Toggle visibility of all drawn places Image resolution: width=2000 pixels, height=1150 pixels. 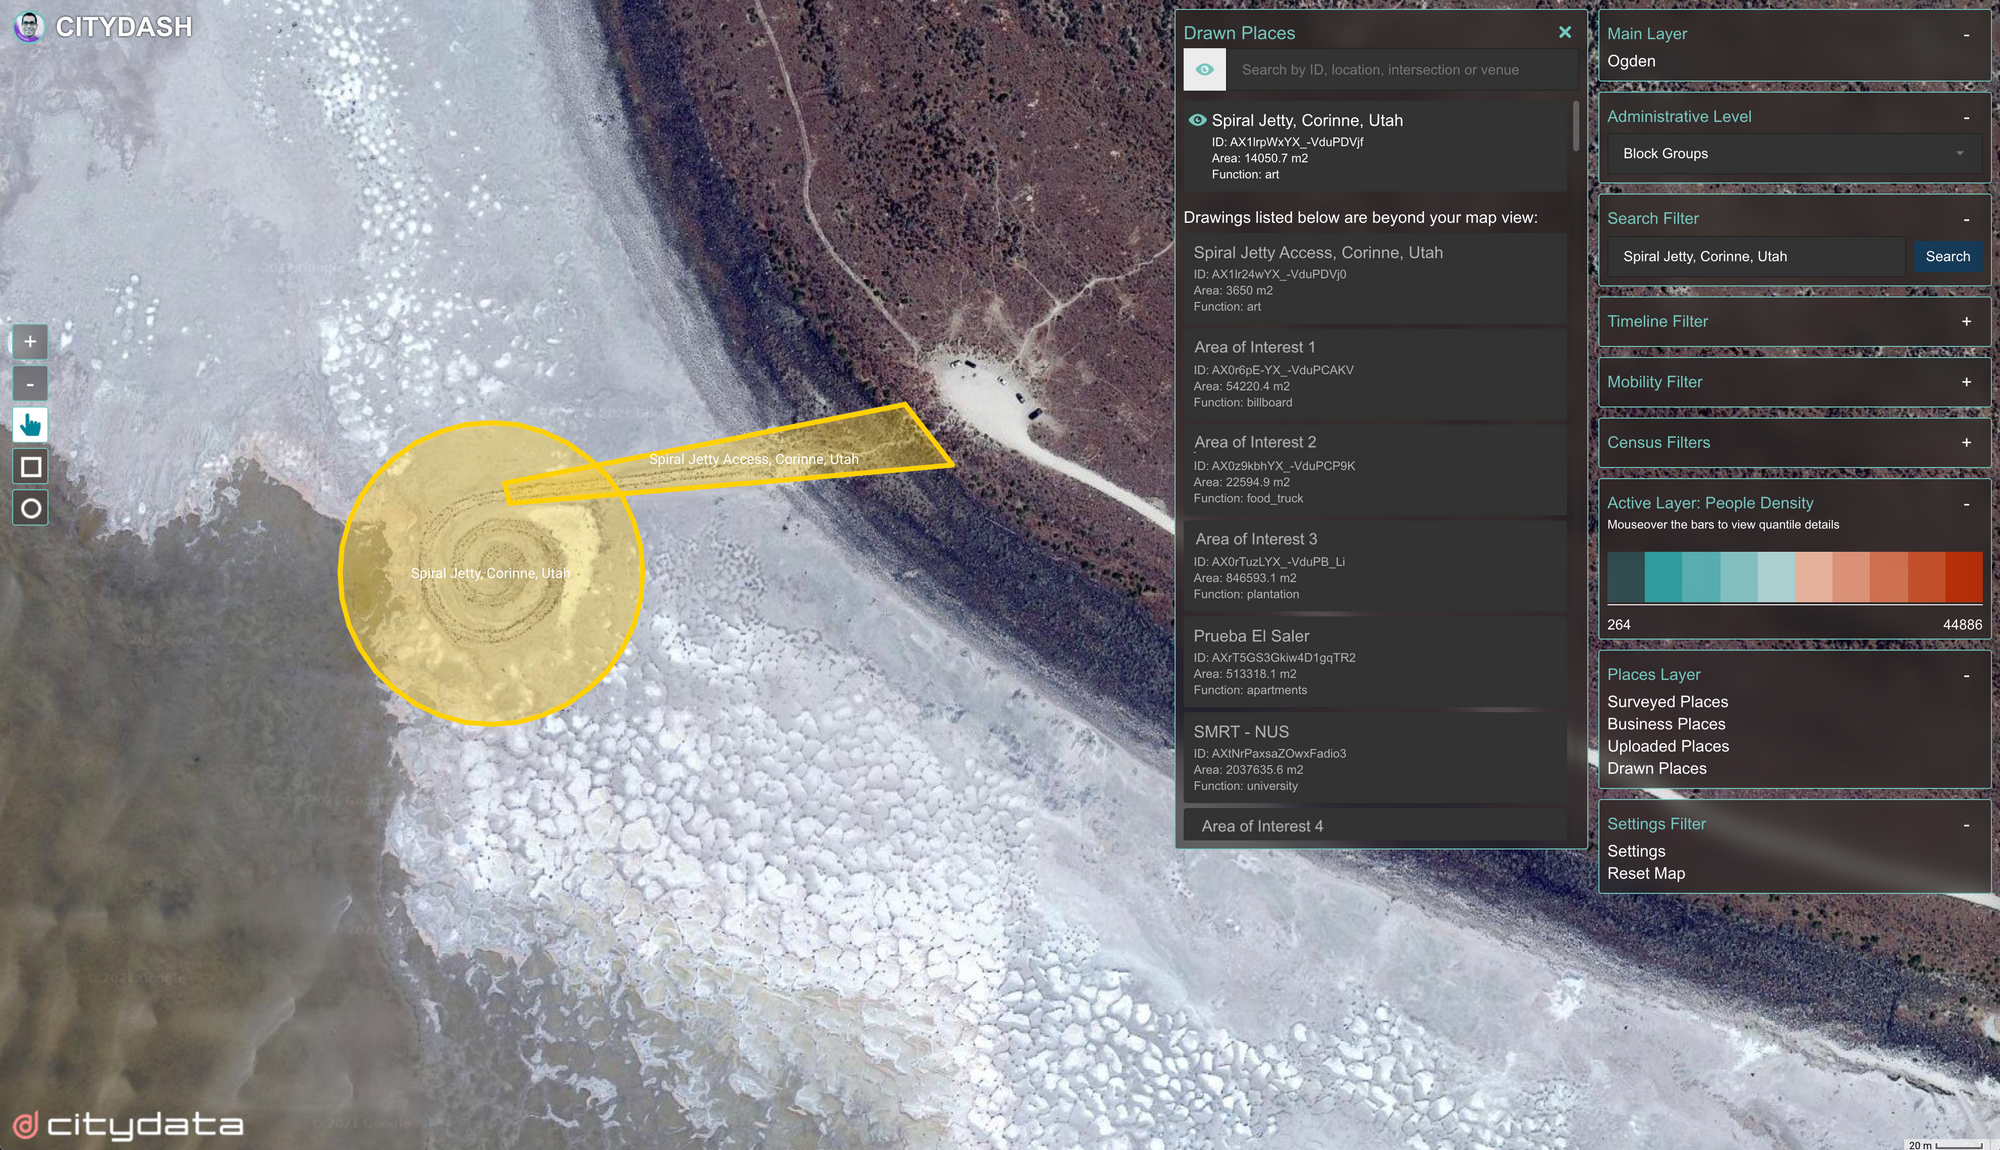coord(1205,70)
